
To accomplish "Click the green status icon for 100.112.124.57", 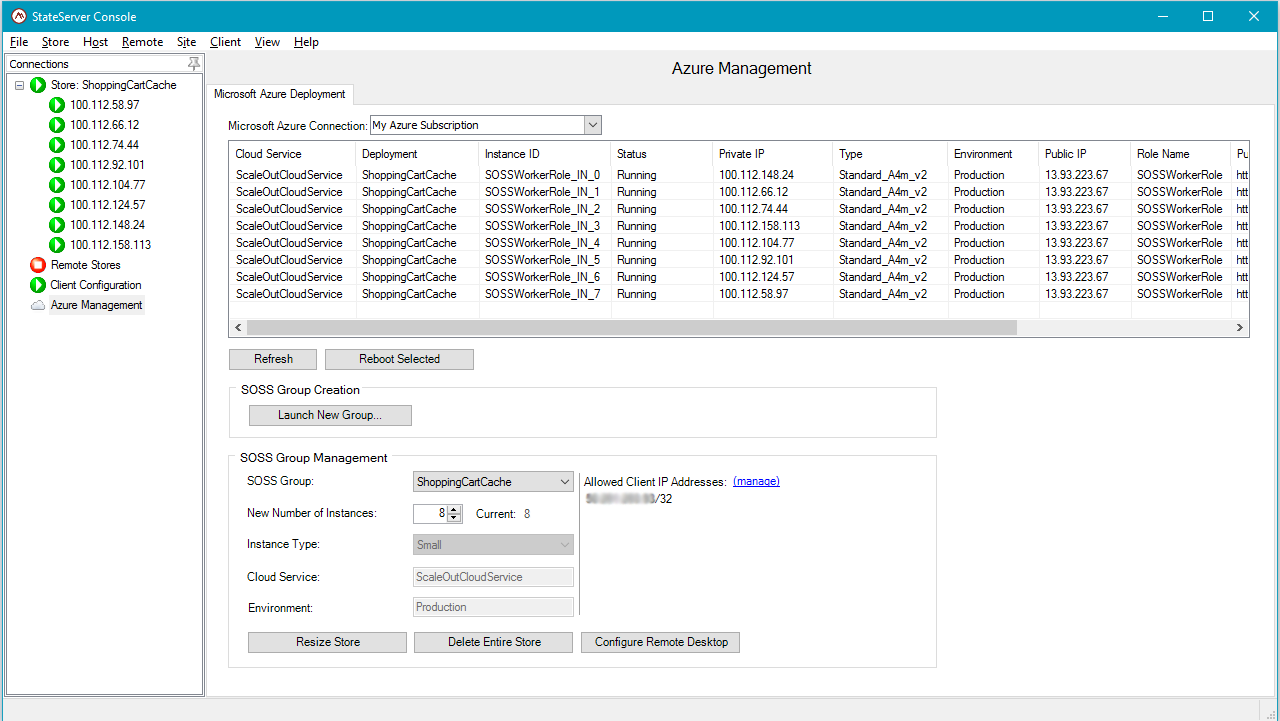I will pyautogui.click(x=57, y=205).
